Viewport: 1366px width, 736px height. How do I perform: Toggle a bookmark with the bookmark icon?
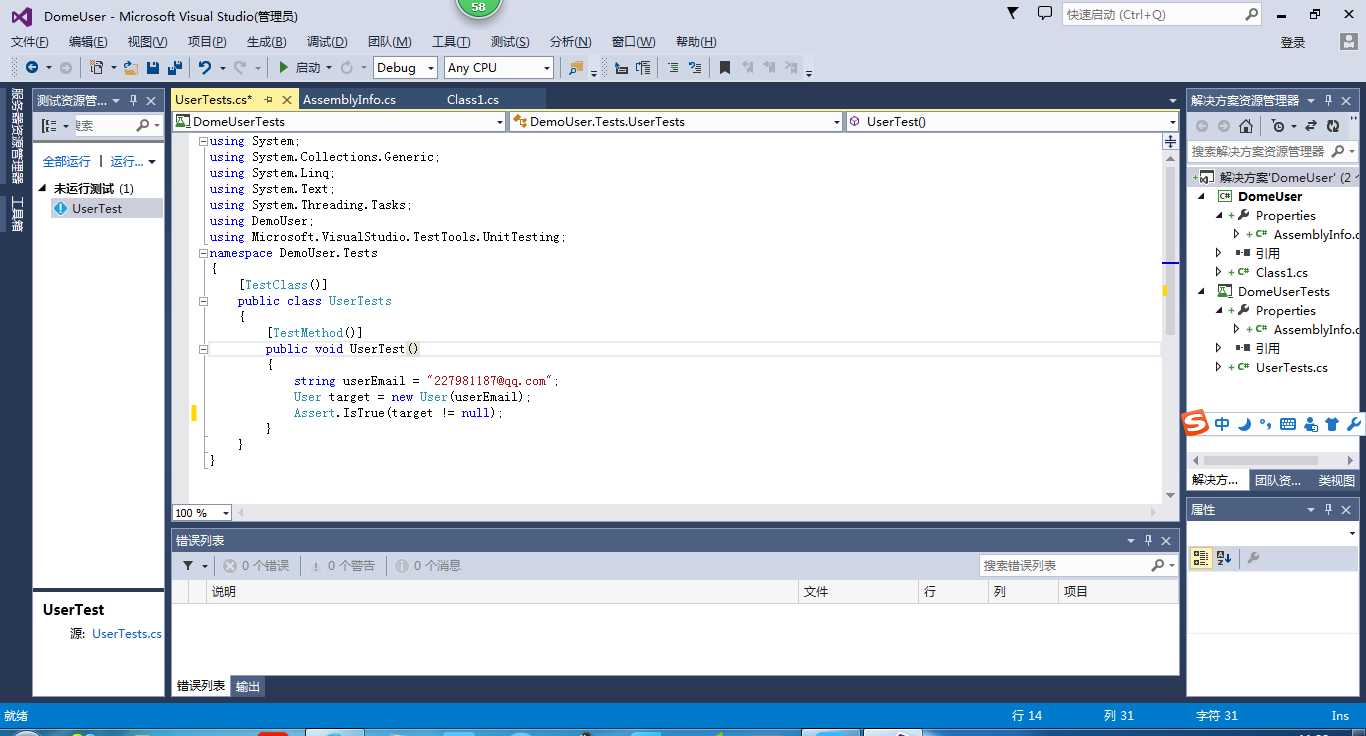point(725,67)
